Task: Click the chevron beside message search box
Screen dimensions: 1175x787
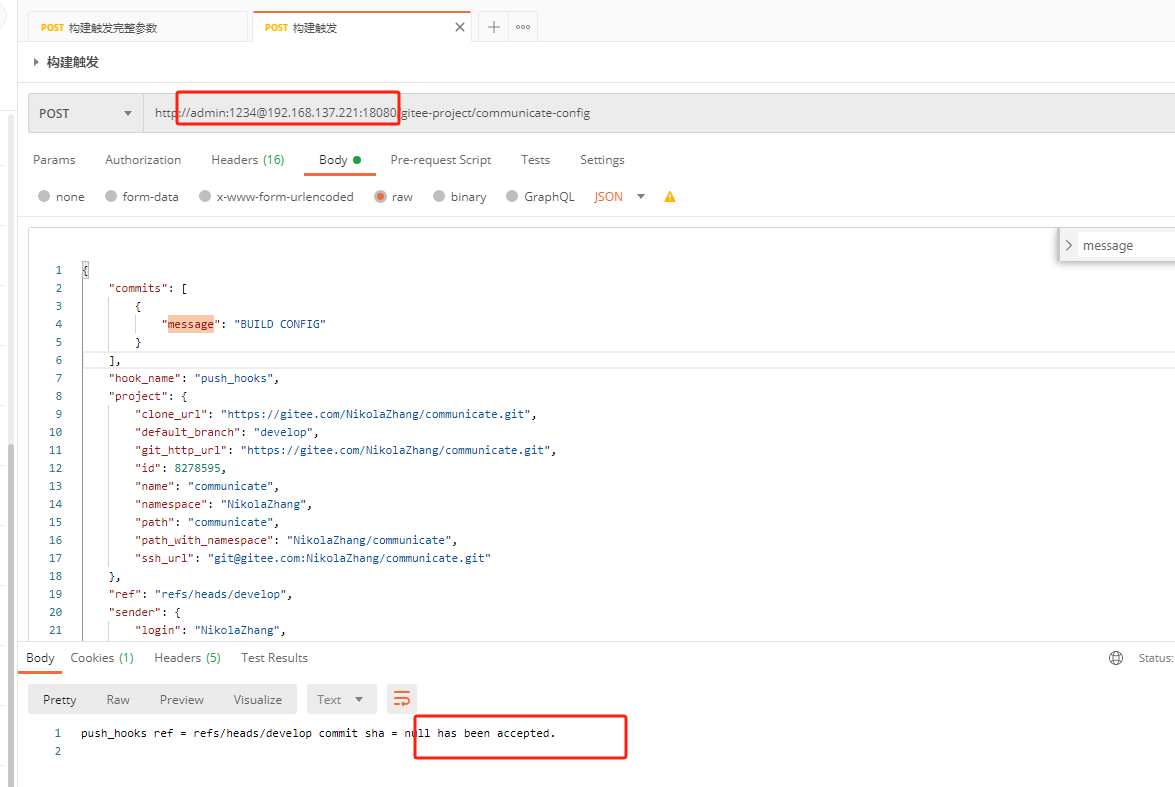Action: click(x=1069, y=245)
